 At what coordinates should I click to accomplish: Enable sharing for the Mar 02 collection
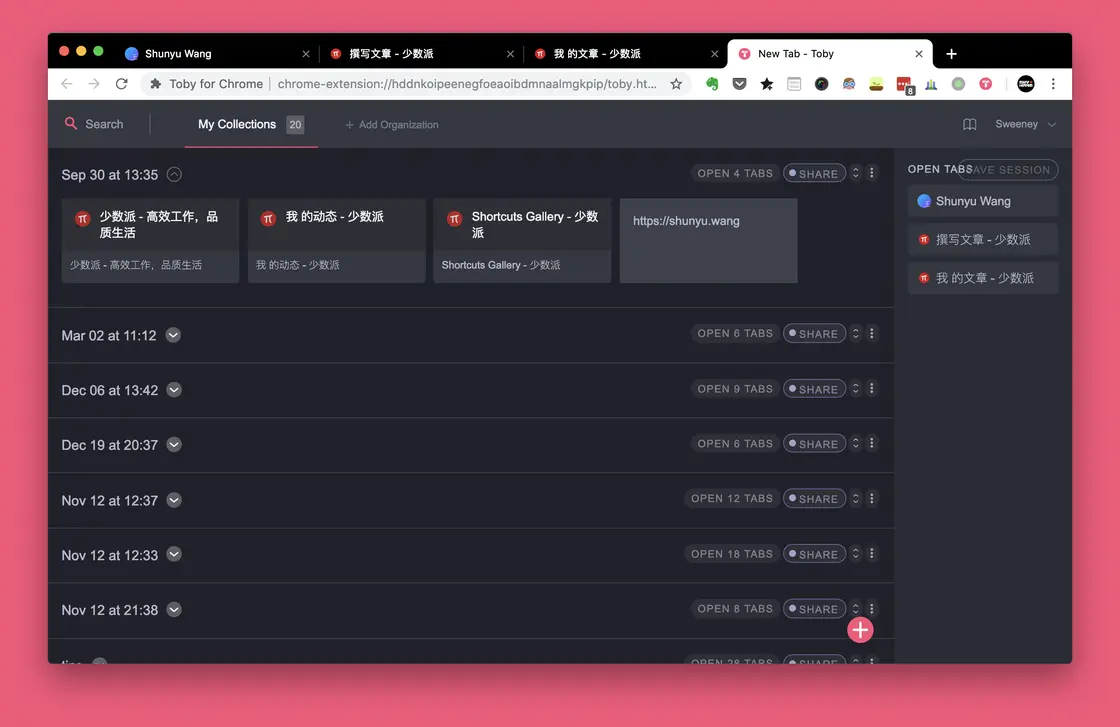814,333
